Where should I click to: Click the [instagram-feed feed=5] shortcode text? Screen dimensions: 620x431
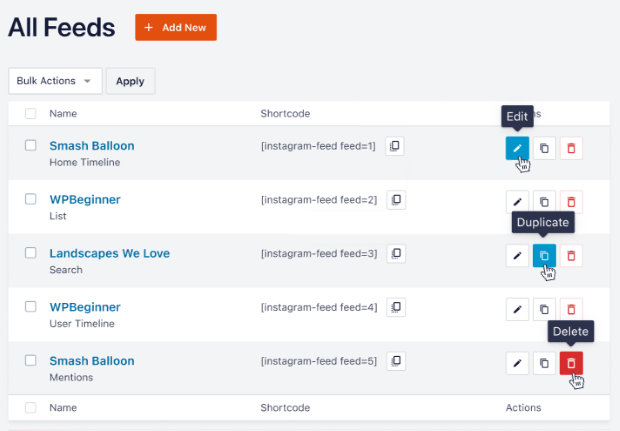pyautogui.click(x=319, y=361)
